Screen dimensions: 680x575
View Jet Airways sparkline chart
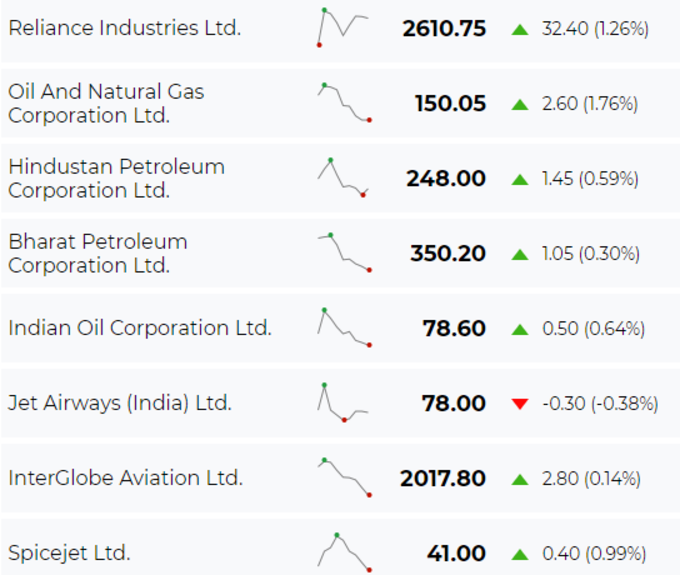pyautogui.click(x=343, y=402)
